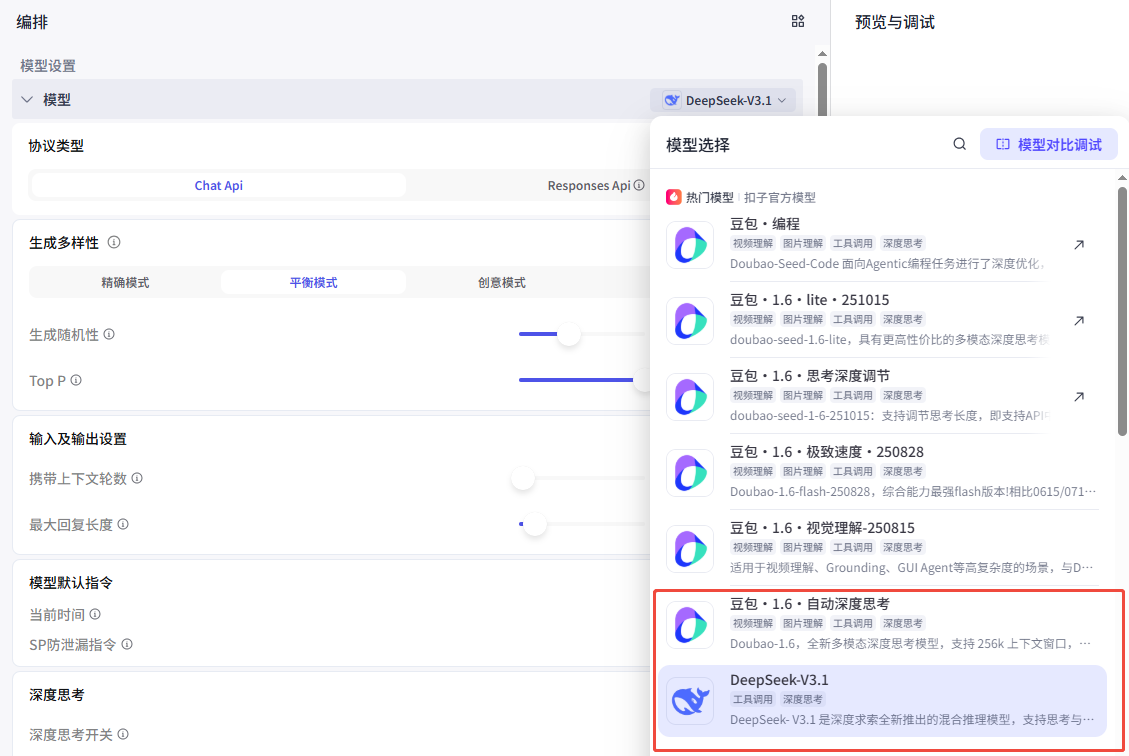Collapse the 模型 section chevron
The image size is (1129, 756).
click(x=28, y=99)
